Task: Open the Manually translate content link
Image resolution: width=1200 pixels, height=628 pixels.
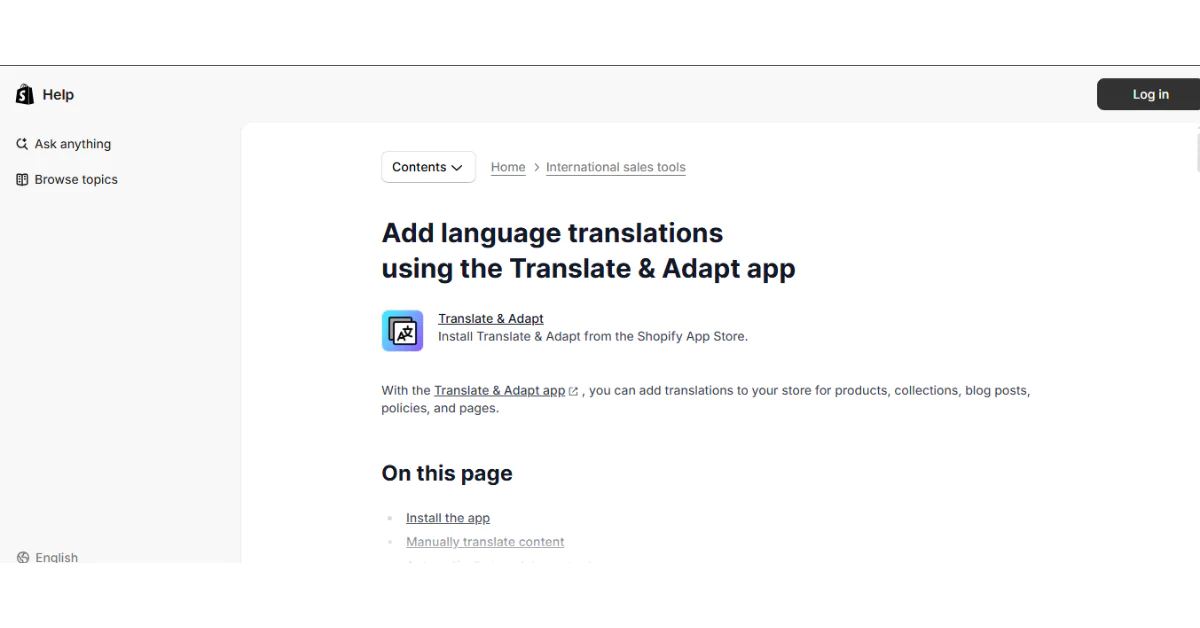Action: point(485,541)
